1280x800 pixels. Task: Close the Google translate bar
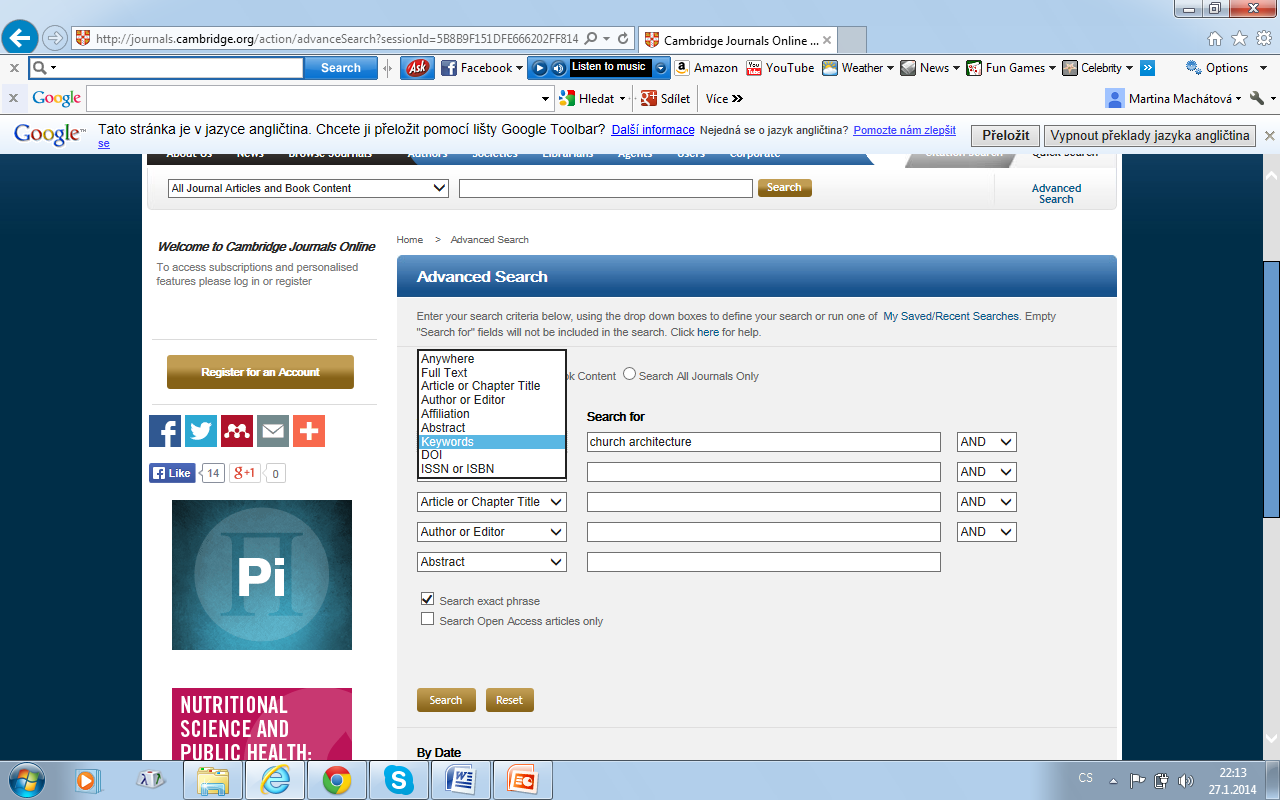(1269, 135)
